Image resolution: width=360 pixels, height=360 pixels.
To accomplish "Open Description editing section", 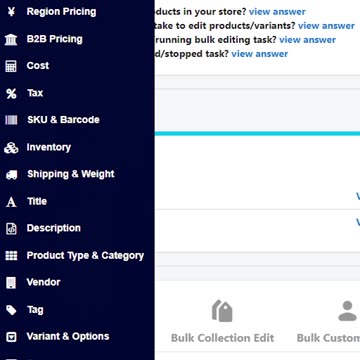I will pos(54,228).
